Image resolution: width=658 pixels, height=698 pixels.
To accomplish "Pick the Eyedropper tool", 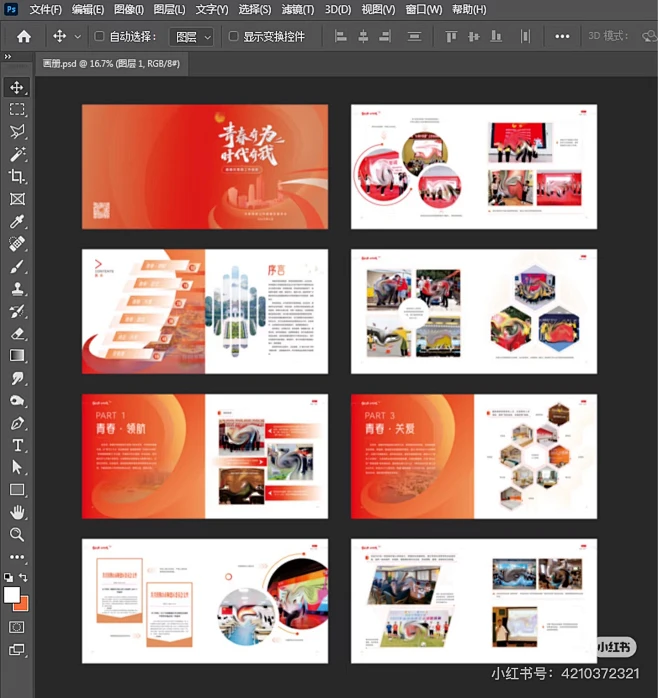I will click(17, 222).
